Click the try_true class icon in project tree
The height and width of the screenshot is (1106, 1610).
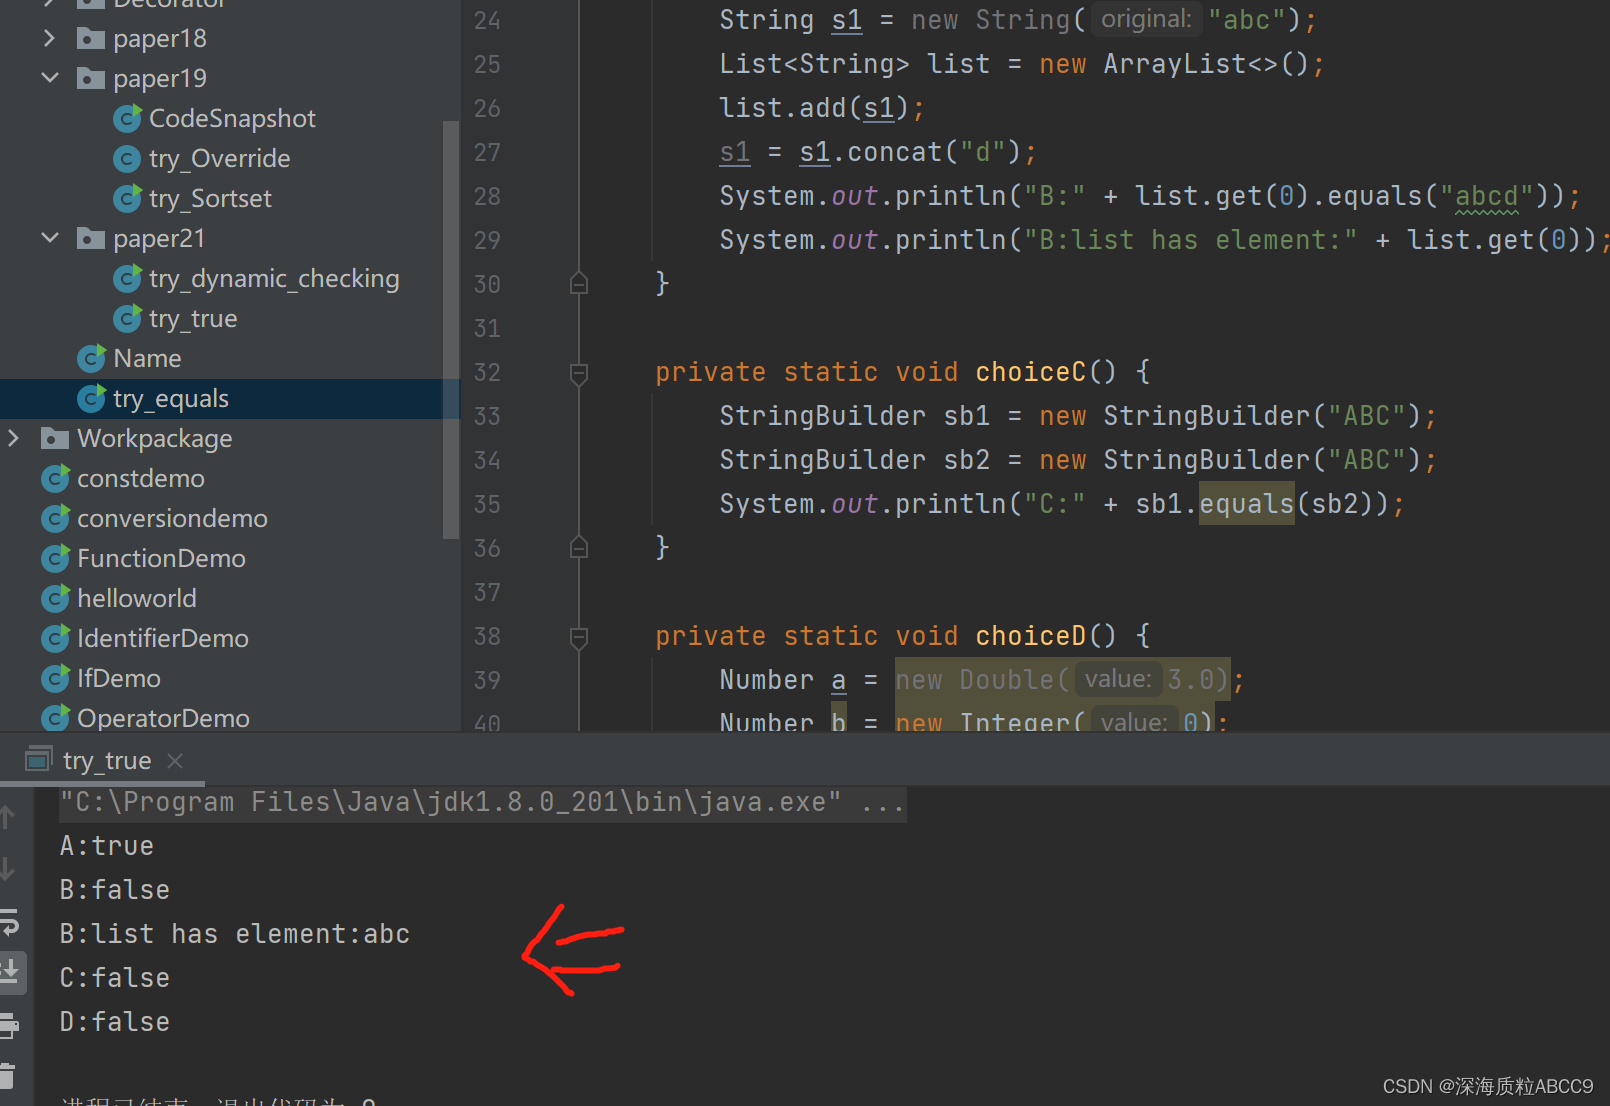(127, 318)
